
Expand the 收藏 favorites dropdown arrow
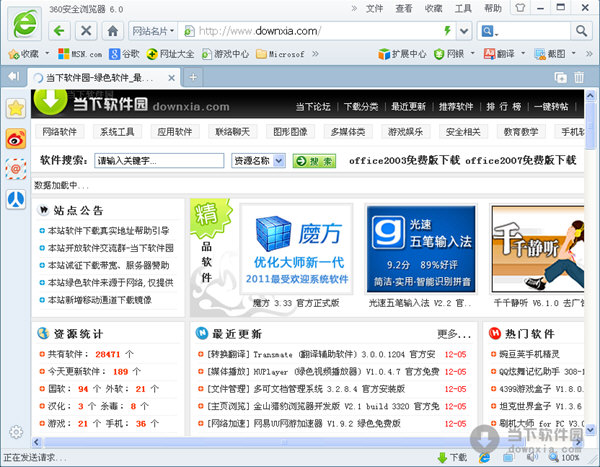point(47,53)
